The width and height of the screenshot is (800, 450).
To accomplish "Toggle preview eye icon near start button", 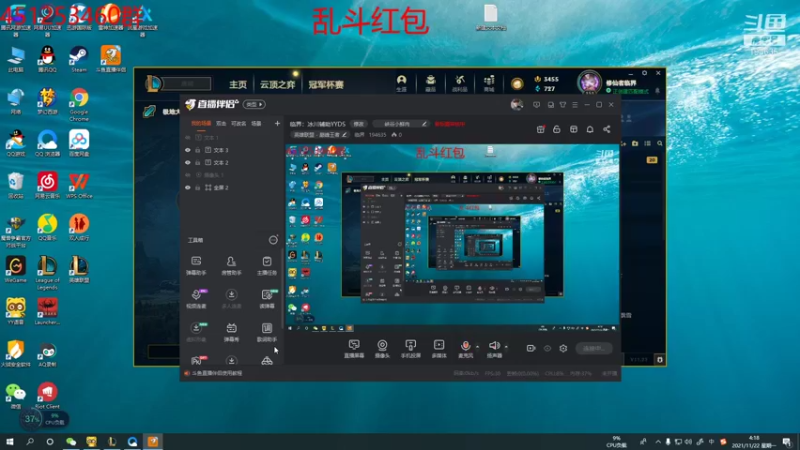I will [547, 348].
